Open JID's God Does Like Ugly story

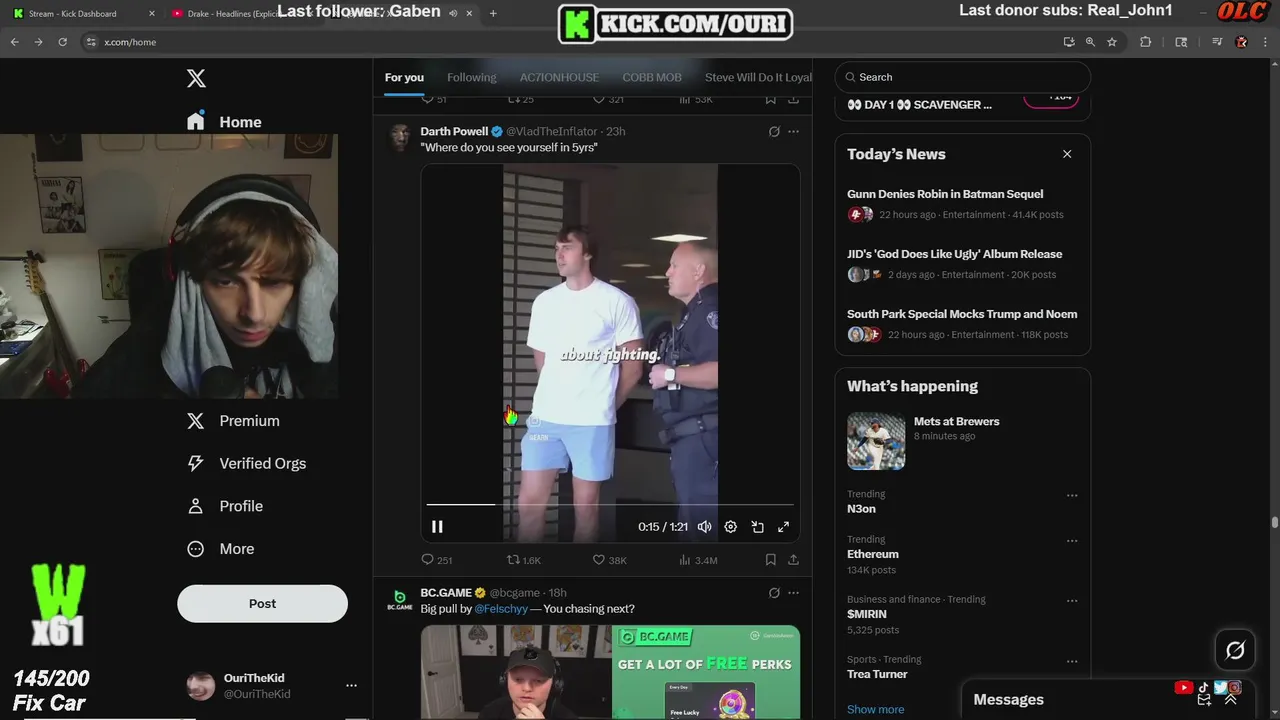954,254
